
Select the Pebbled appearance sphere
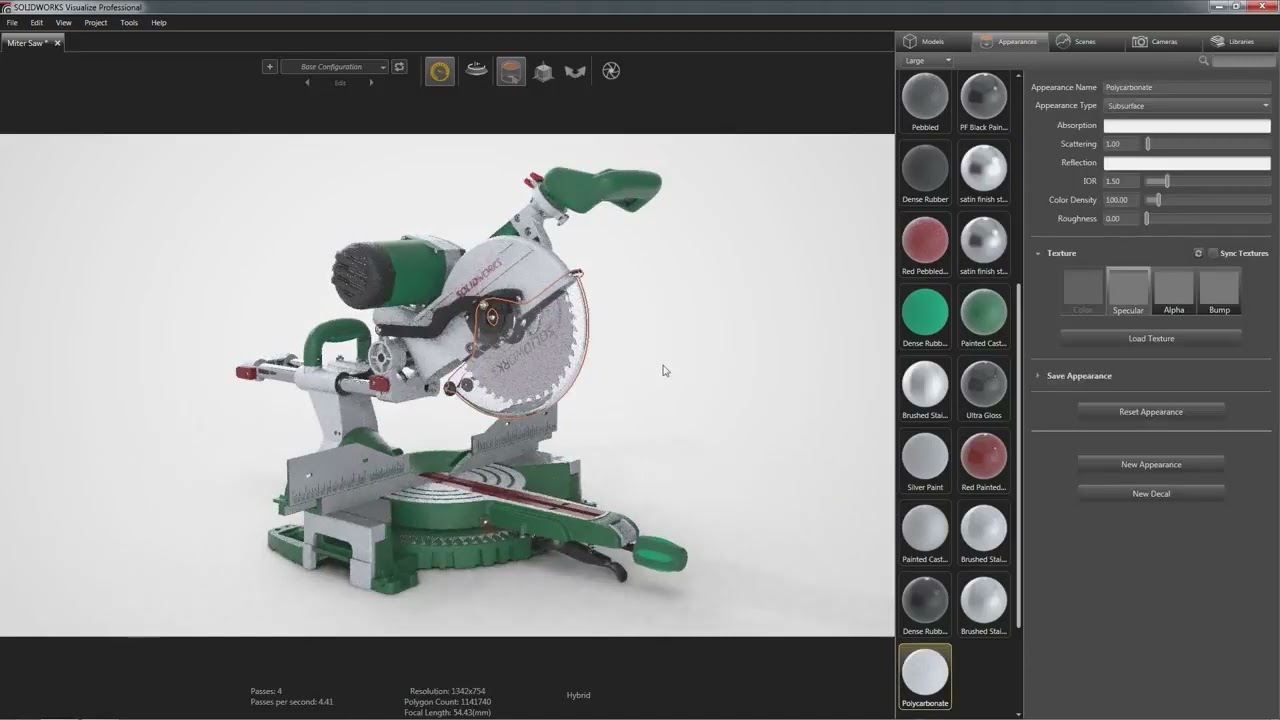(925, 103)
